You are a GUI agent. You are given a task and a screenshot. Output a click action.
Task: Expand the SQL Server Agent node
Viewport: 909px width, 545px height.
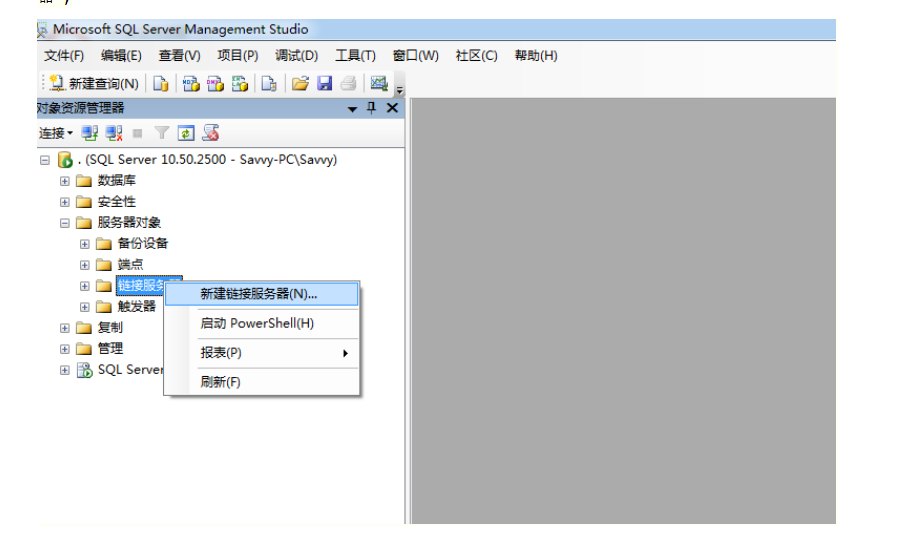click(x=64, y=370)
